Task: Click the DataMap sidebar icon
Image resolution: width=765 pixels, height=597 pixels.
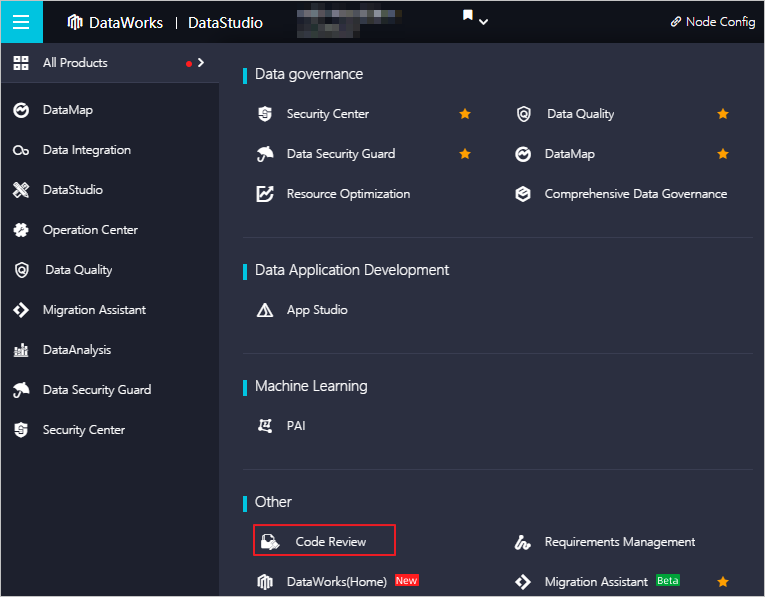Action: click(21, 110)
